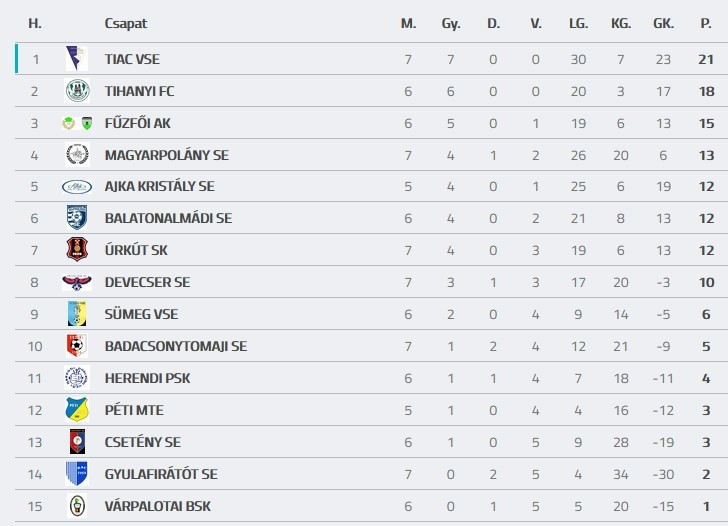Click the H. position column header

[x=35, y=23]
